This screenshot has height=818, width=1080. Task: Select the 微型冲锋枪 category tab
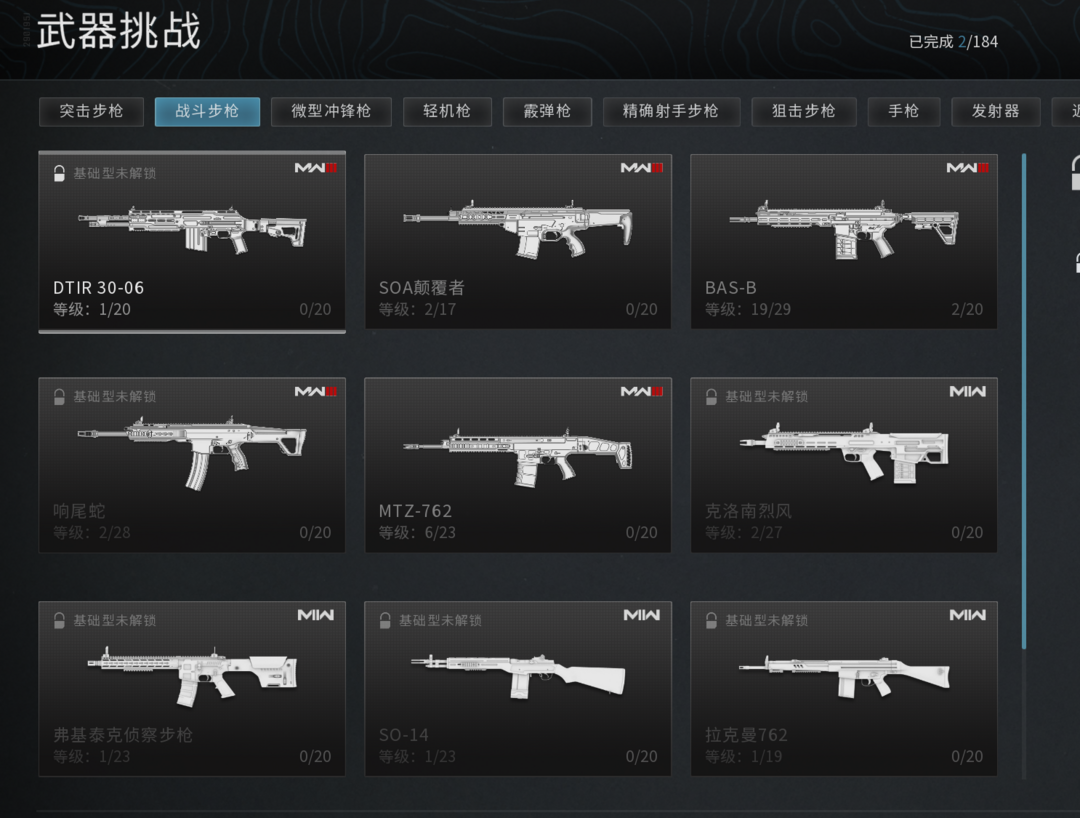(331, 112)
